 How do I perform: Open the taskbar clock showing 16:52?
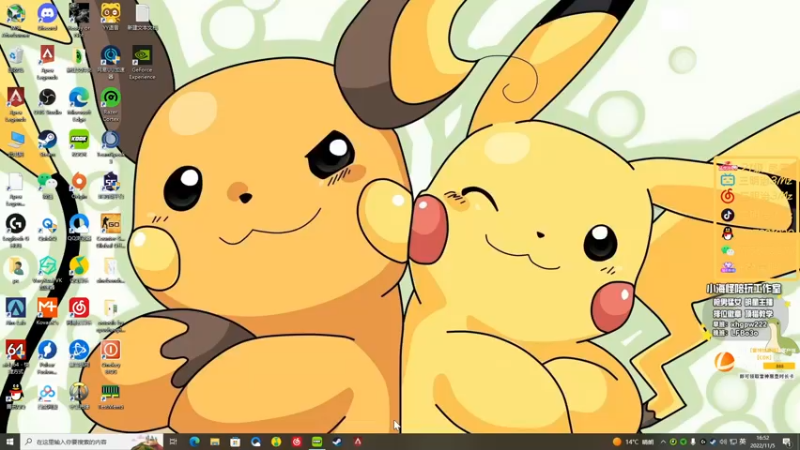[763, 442]
